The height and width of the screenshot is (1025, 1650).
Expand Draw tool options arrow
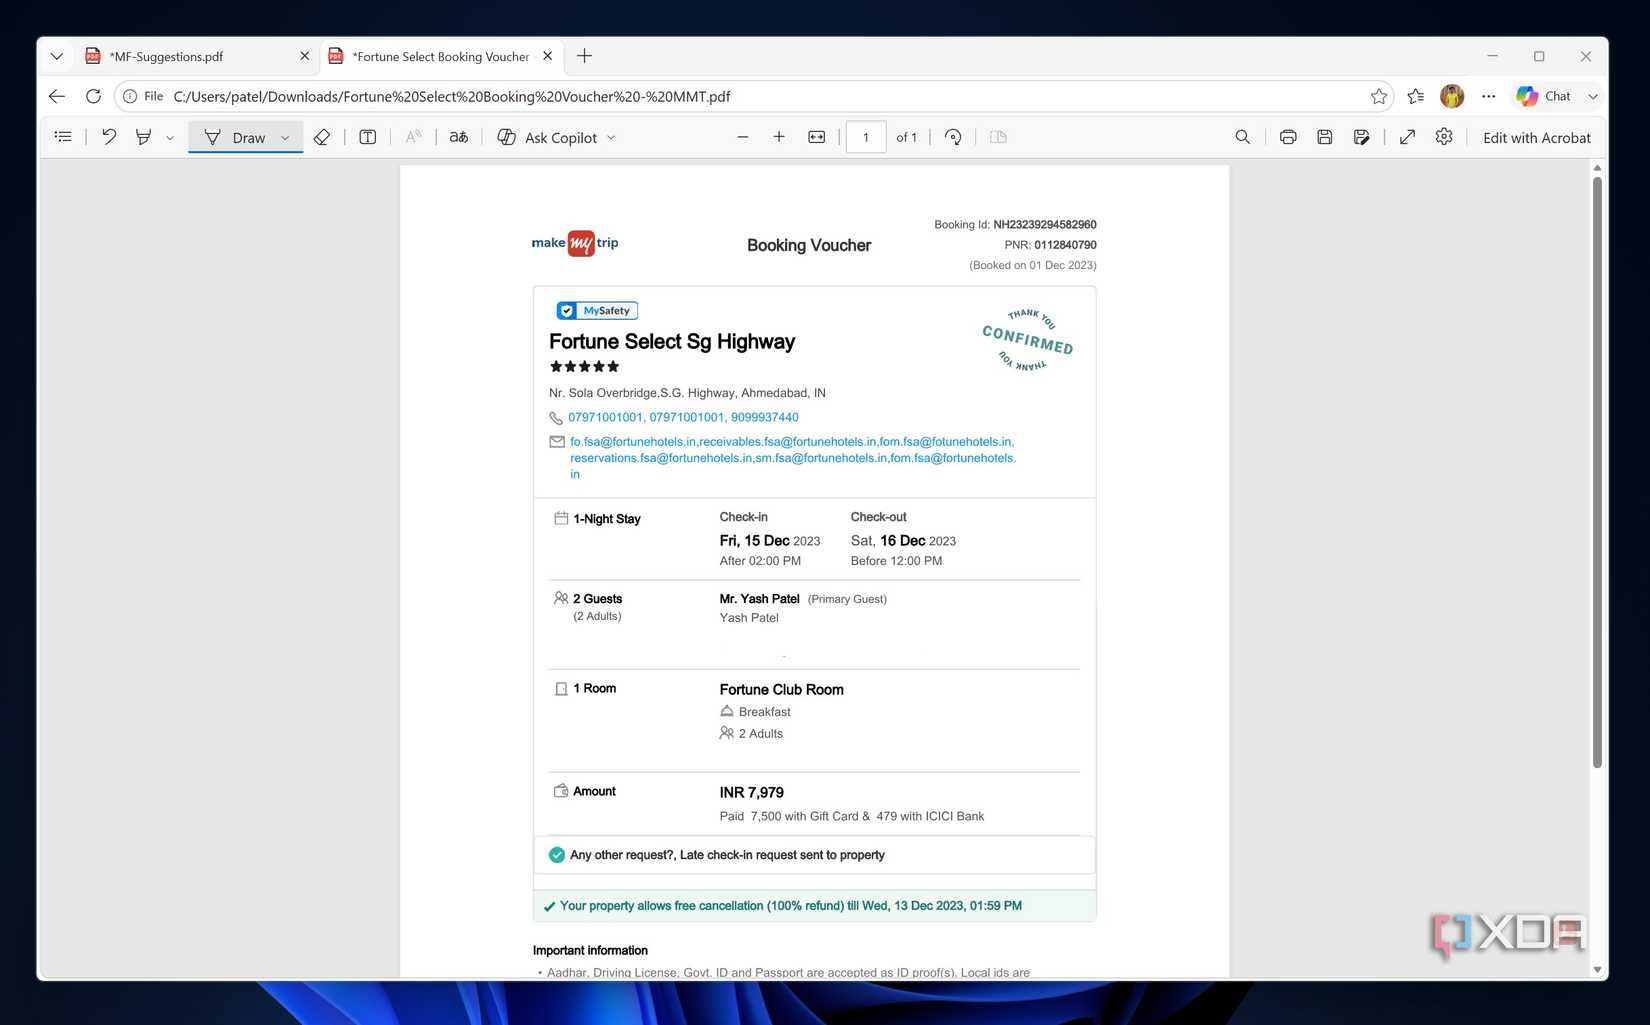286,138
